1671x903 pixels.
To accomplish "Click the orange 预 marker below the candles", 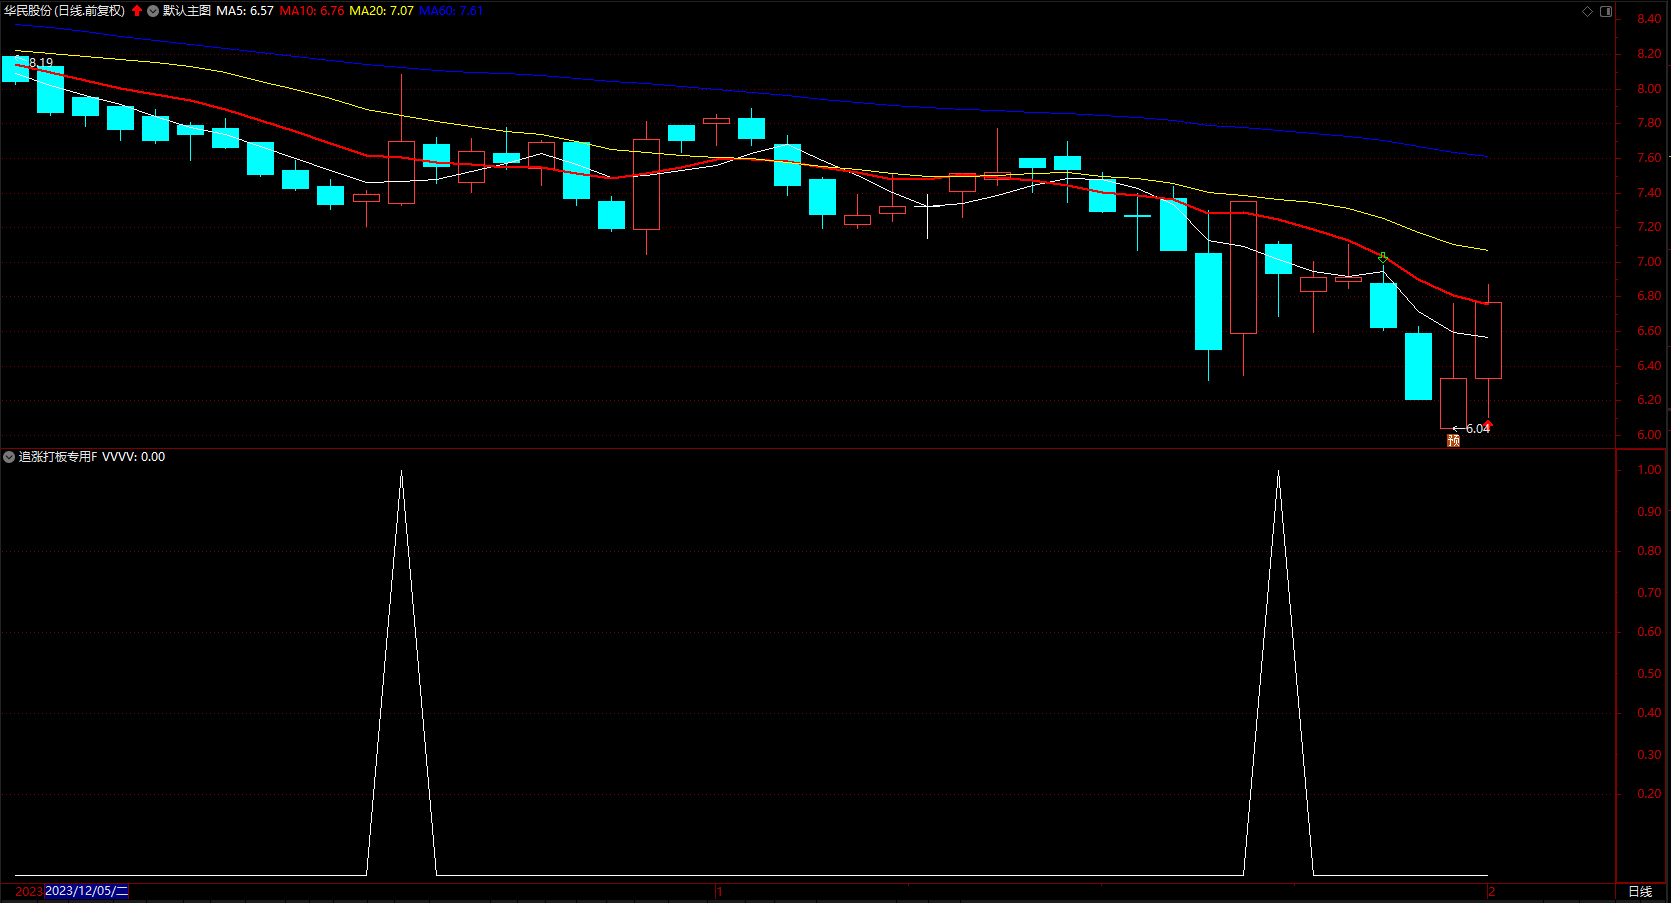I will (x=1454, y=440).
